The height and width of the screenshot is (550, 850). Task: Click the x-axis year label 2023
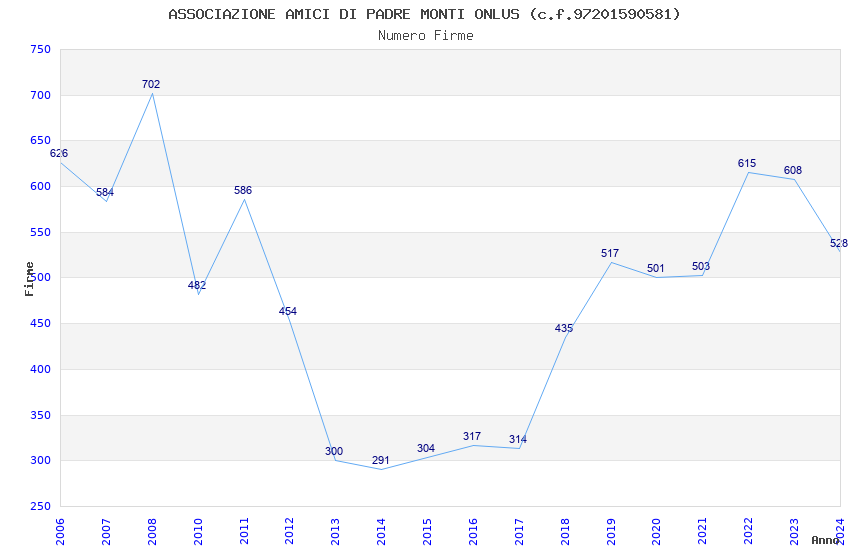click(795, 531)
